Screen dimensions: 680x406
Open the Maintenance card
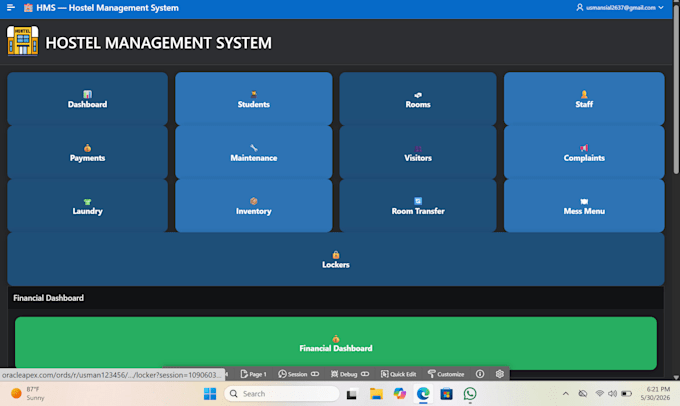(254, 153)
